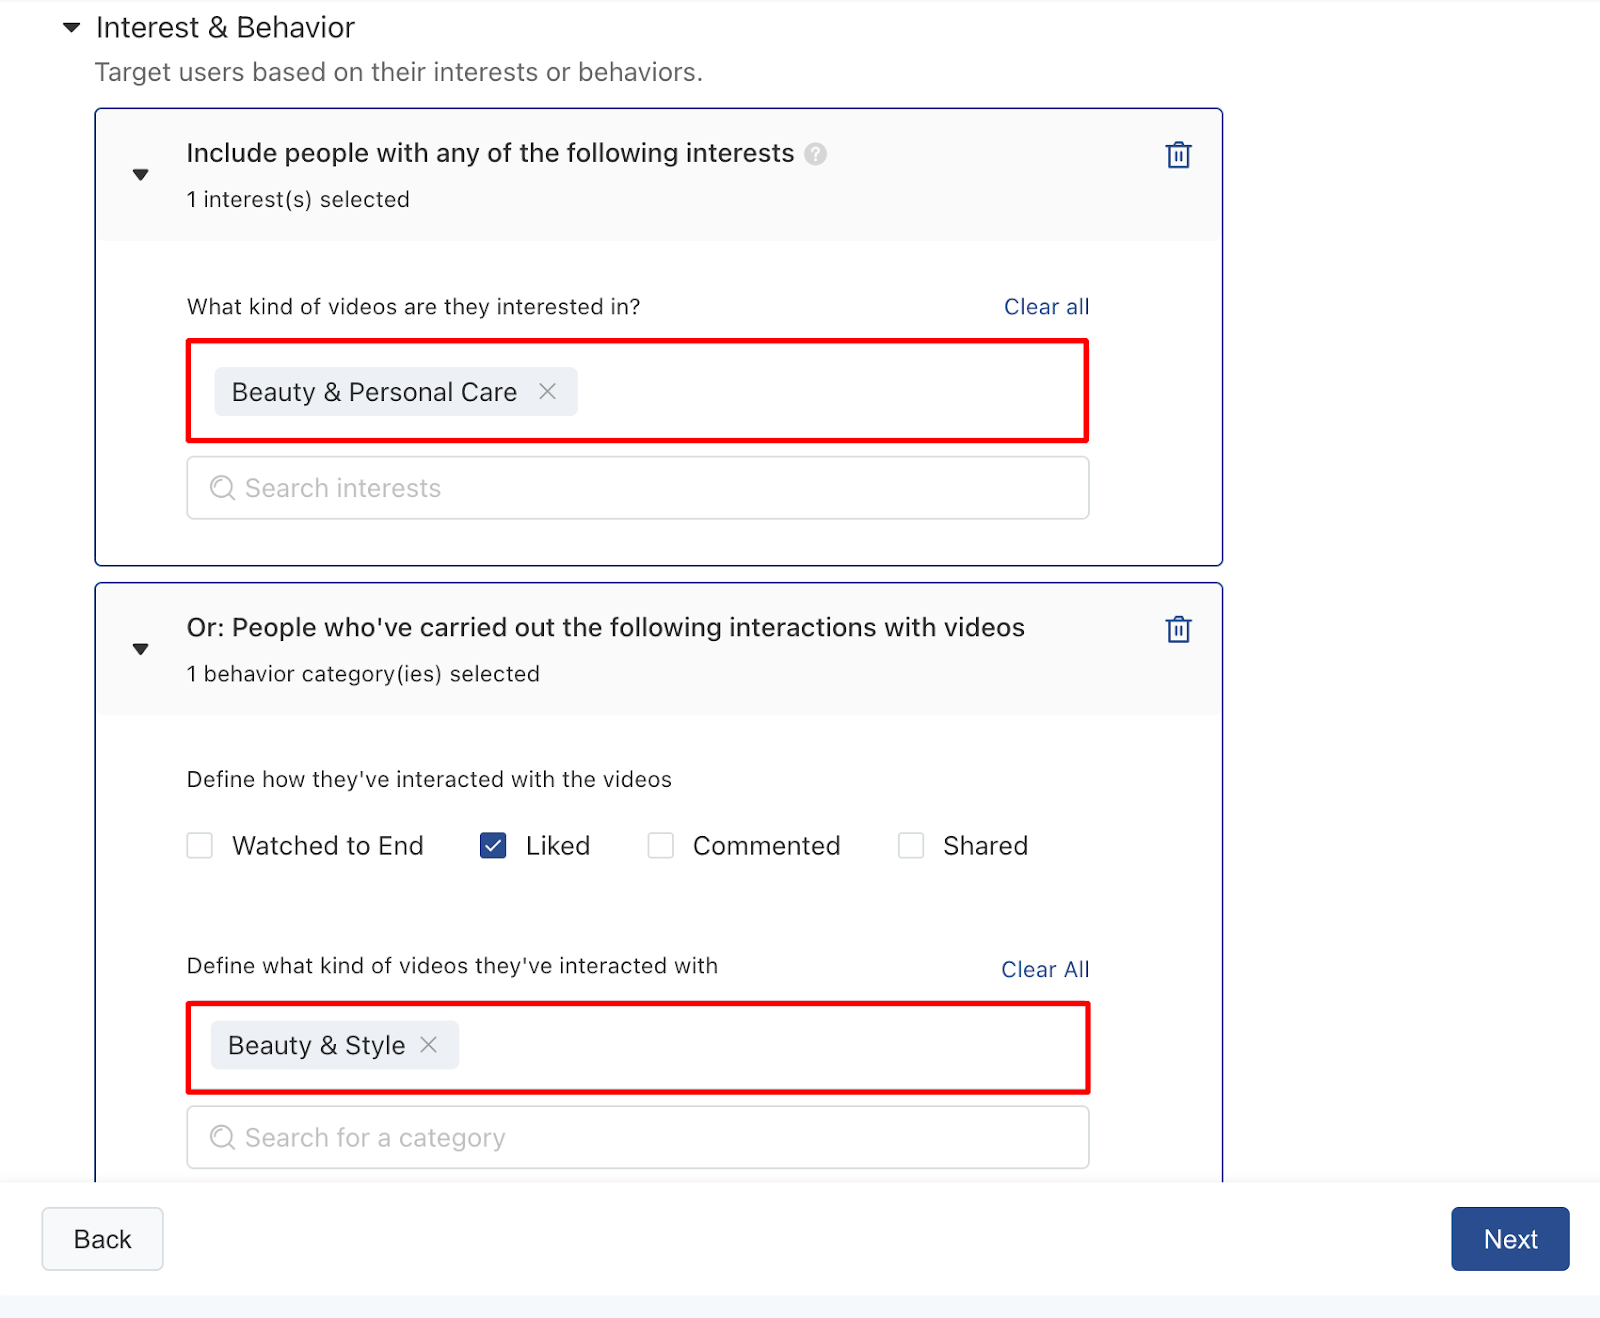Collapse the Include people with interests panel
Viewport: 1600px width, 1318px height.
[141, 175]
